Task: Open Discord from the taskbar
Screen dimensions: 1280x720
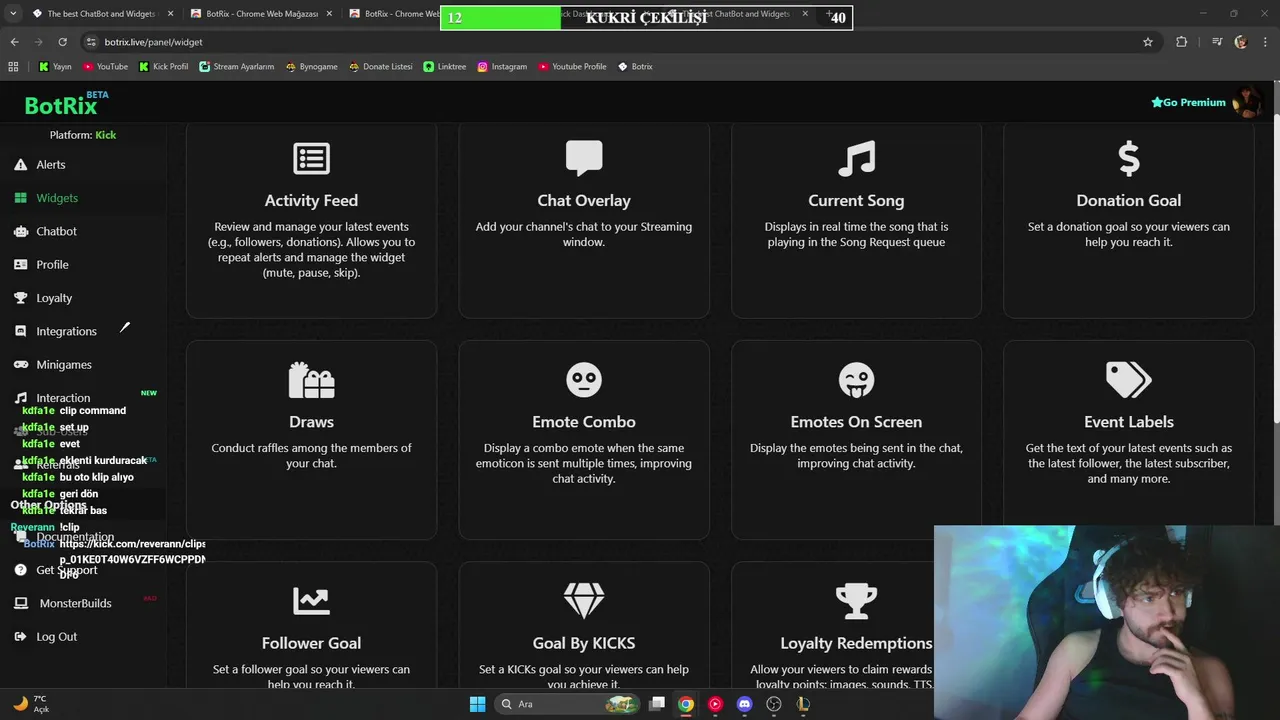Action: click(x=744, y=704)
